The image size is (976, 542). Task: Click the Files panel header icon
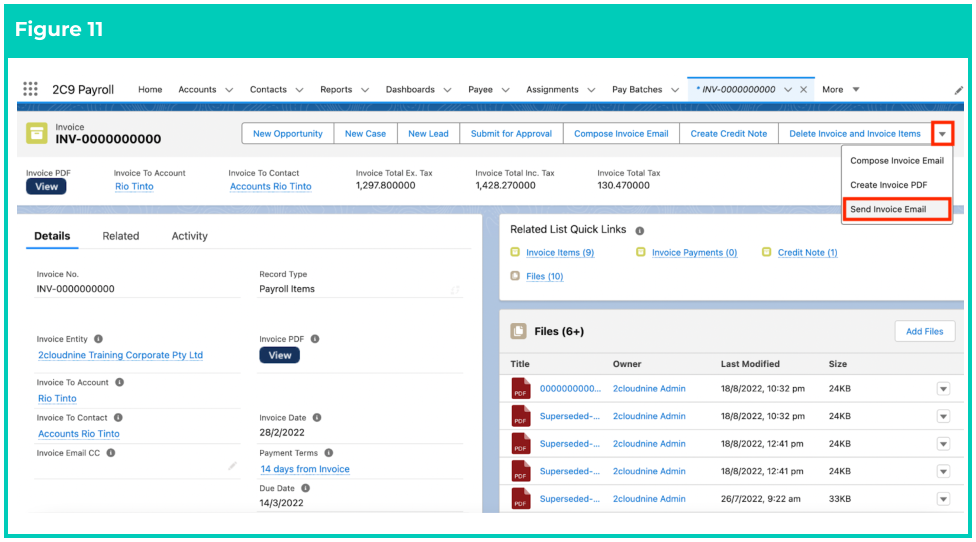point(518,331)
